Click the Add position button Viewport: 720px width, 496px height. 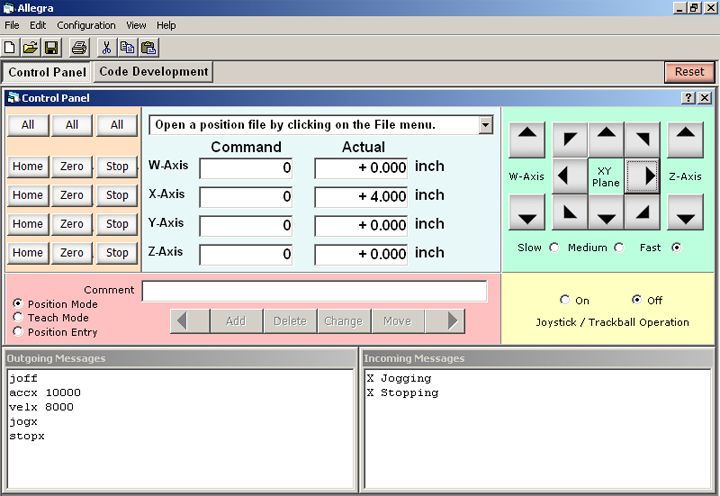[x=236, y=321]
